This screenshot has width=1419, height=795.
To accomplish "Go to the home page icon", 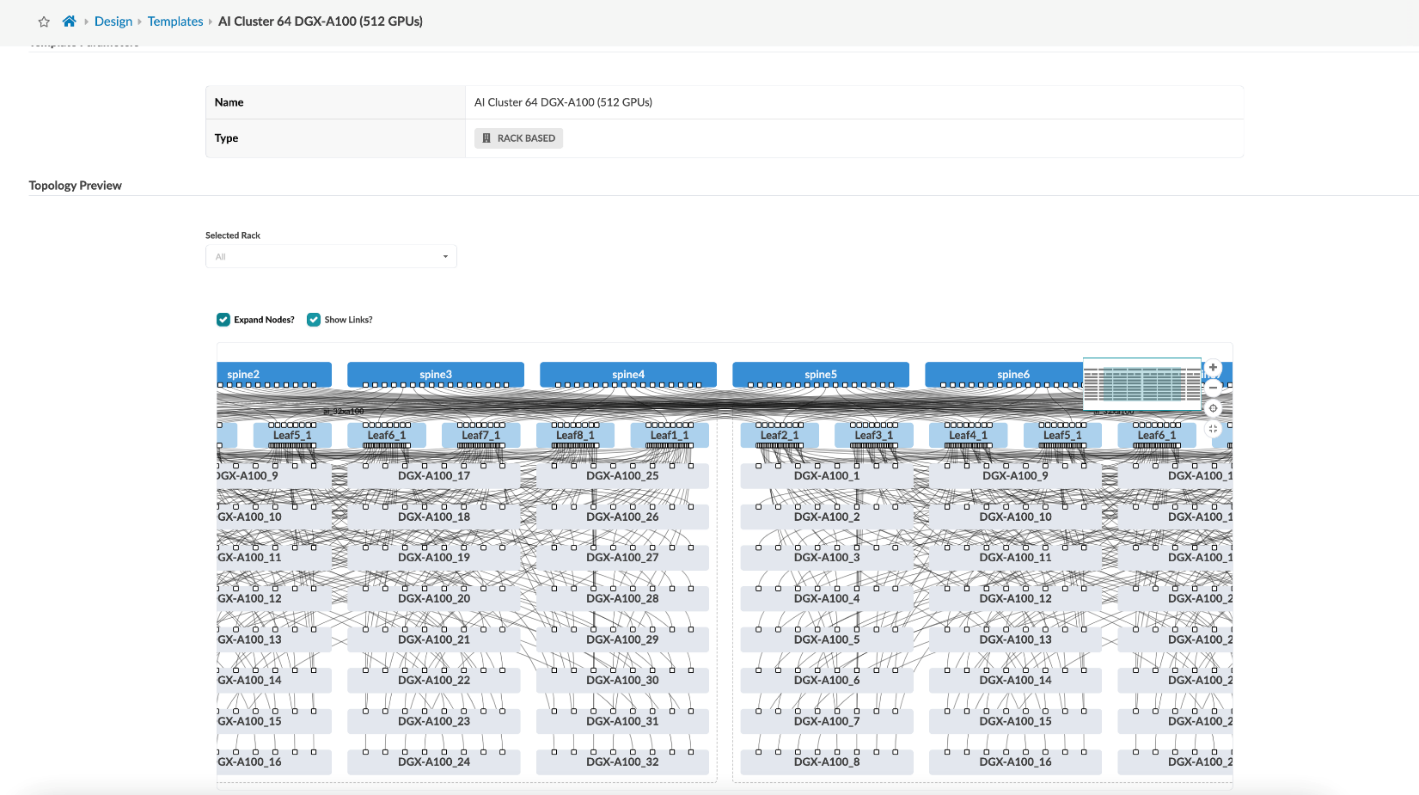I will [x=69, y=21].
